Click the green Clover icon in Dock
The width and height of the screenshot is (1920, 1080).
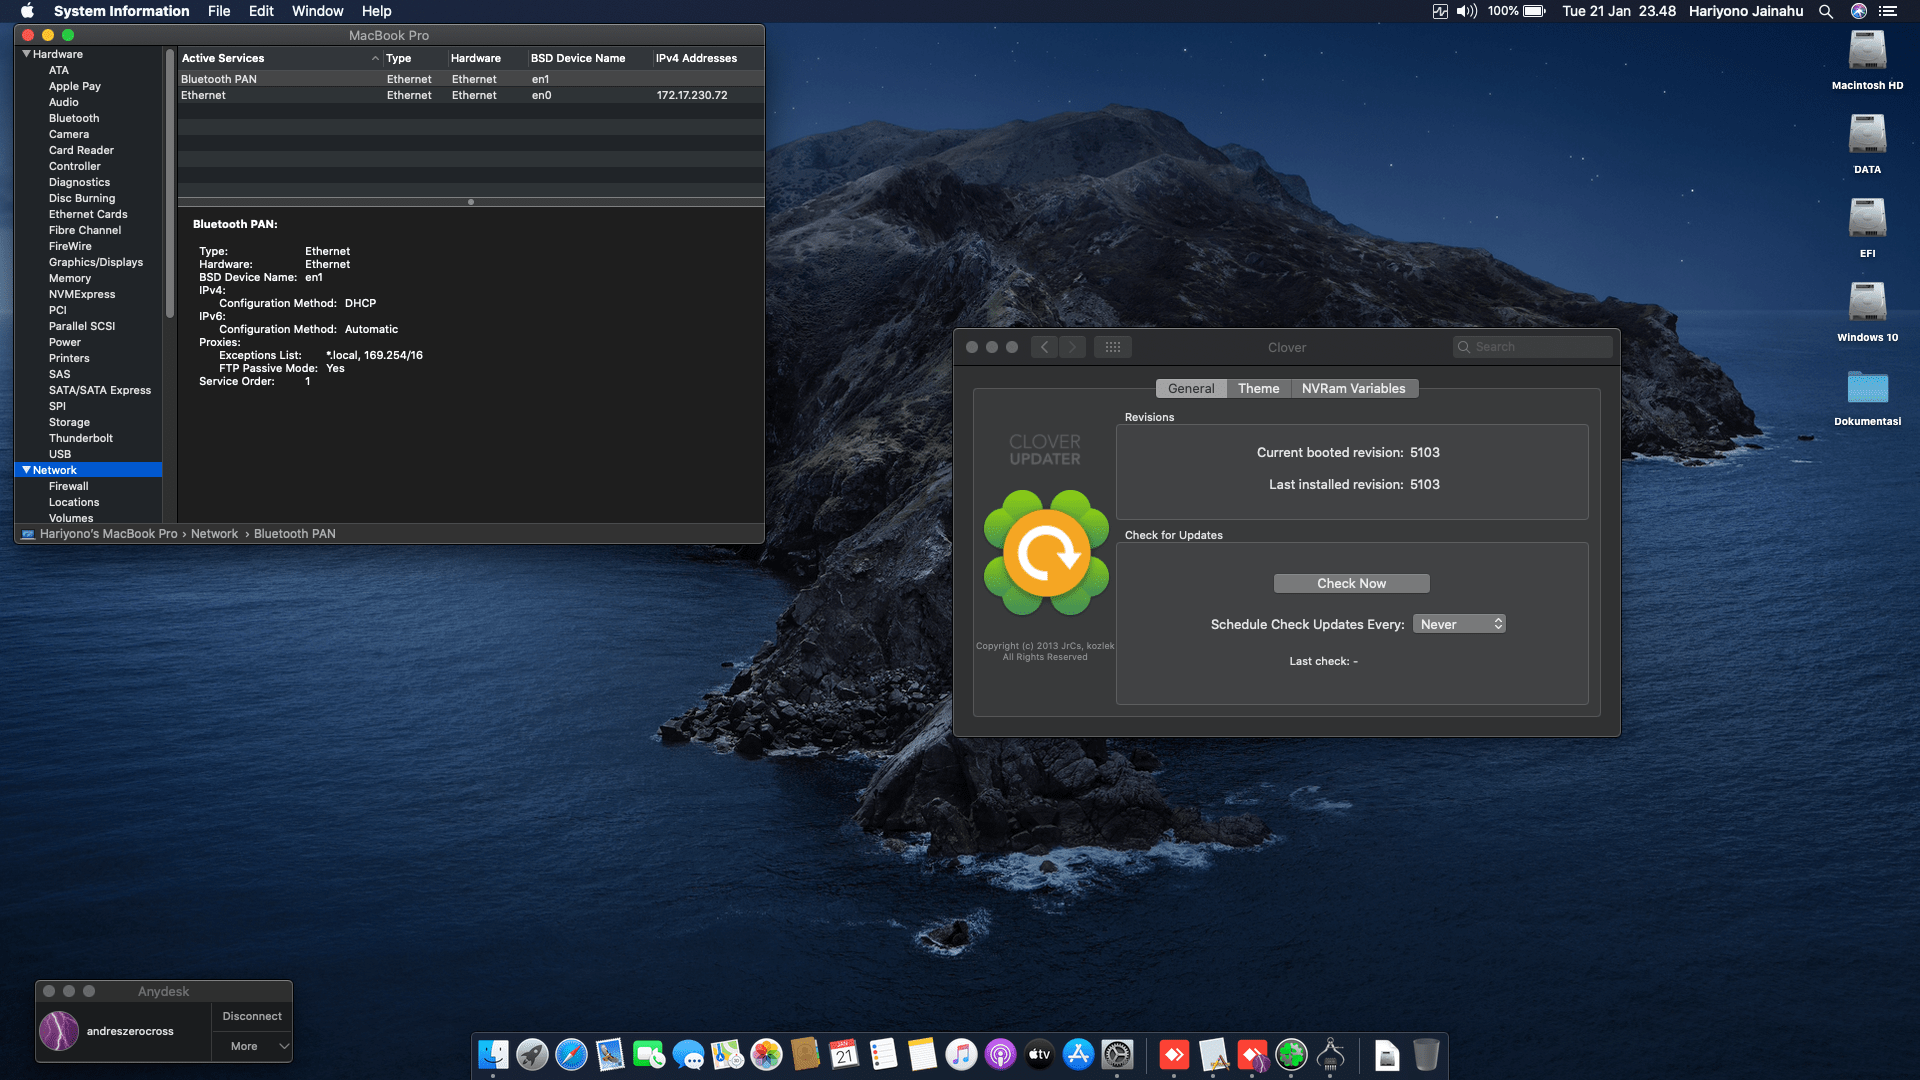tap(1291, 1054)
